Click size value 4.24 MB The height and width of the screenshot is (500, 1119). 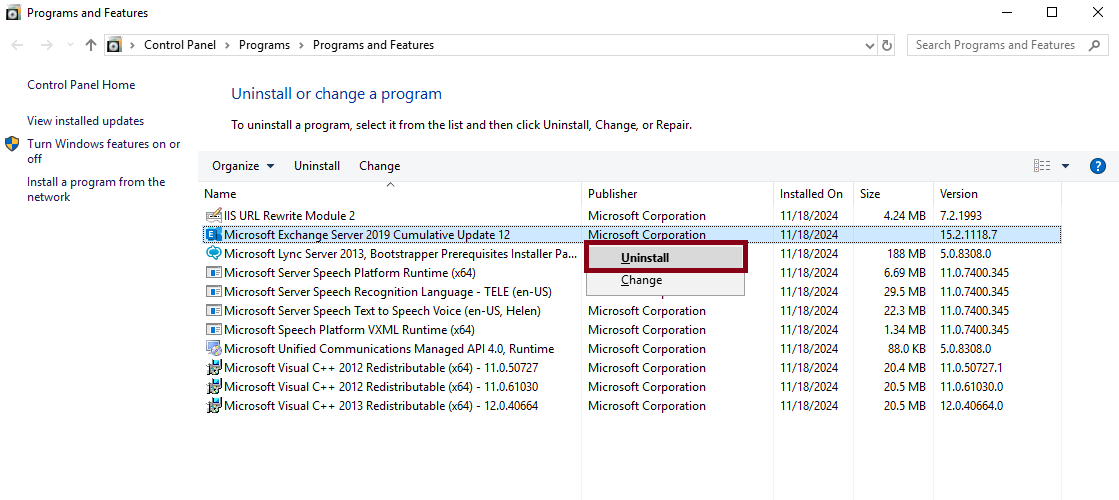click(x=903, y=215)
